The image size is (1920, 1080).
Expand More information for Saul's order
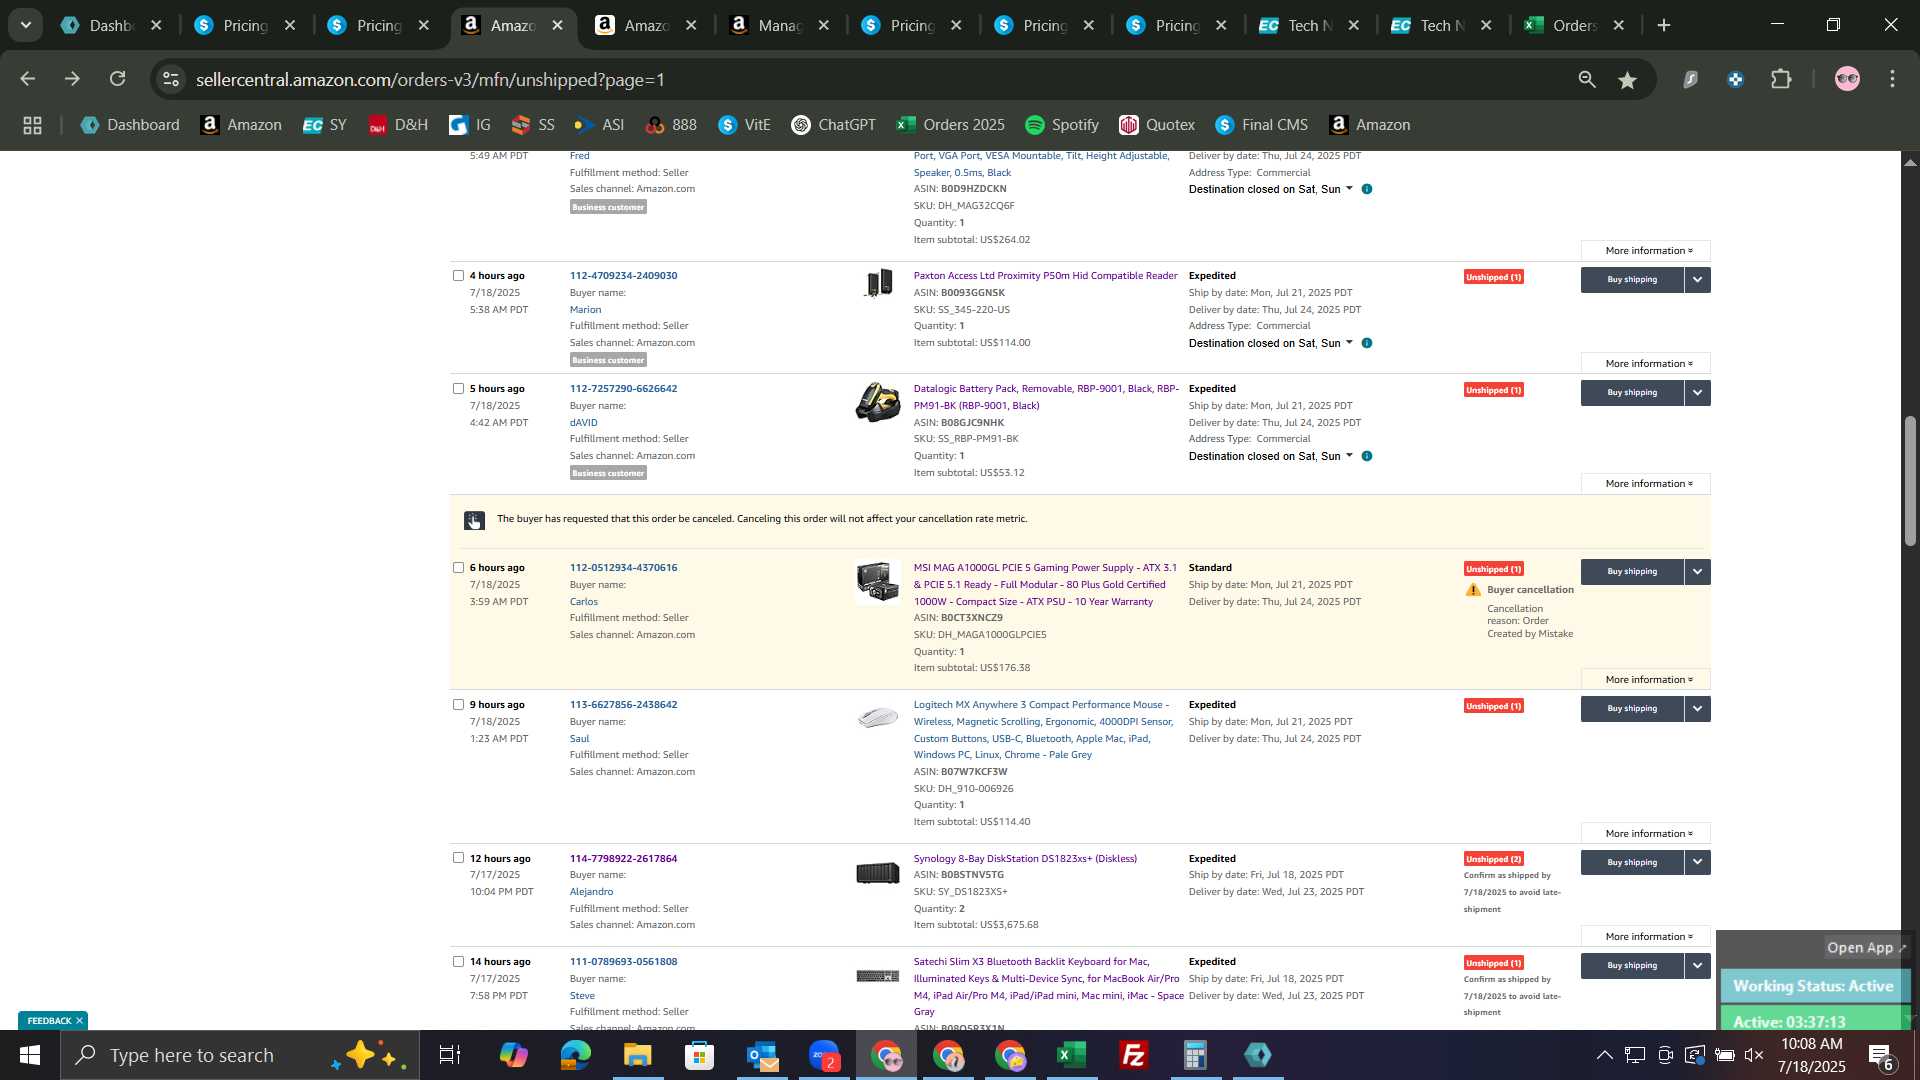point(1646,834)
